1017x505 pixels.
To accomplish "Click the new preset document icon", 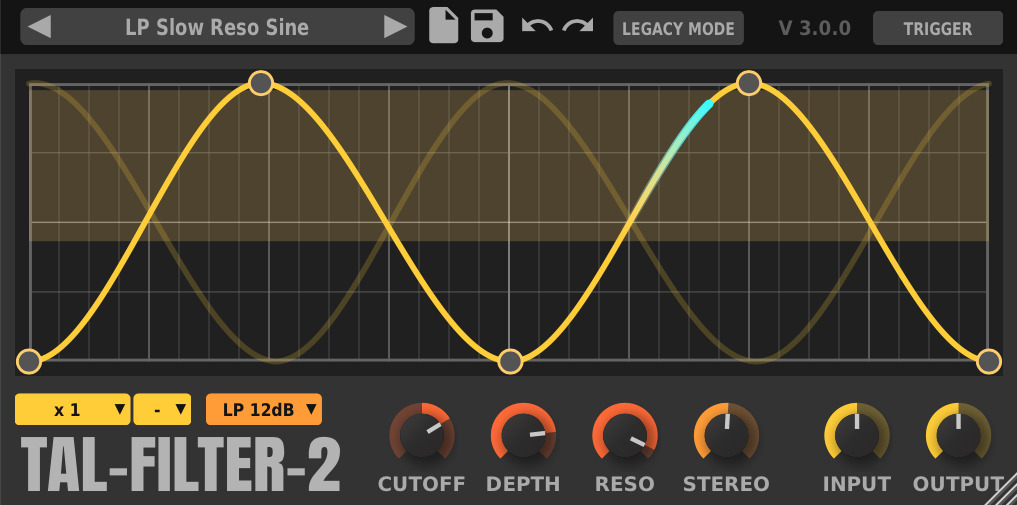I will click(444, 26).
